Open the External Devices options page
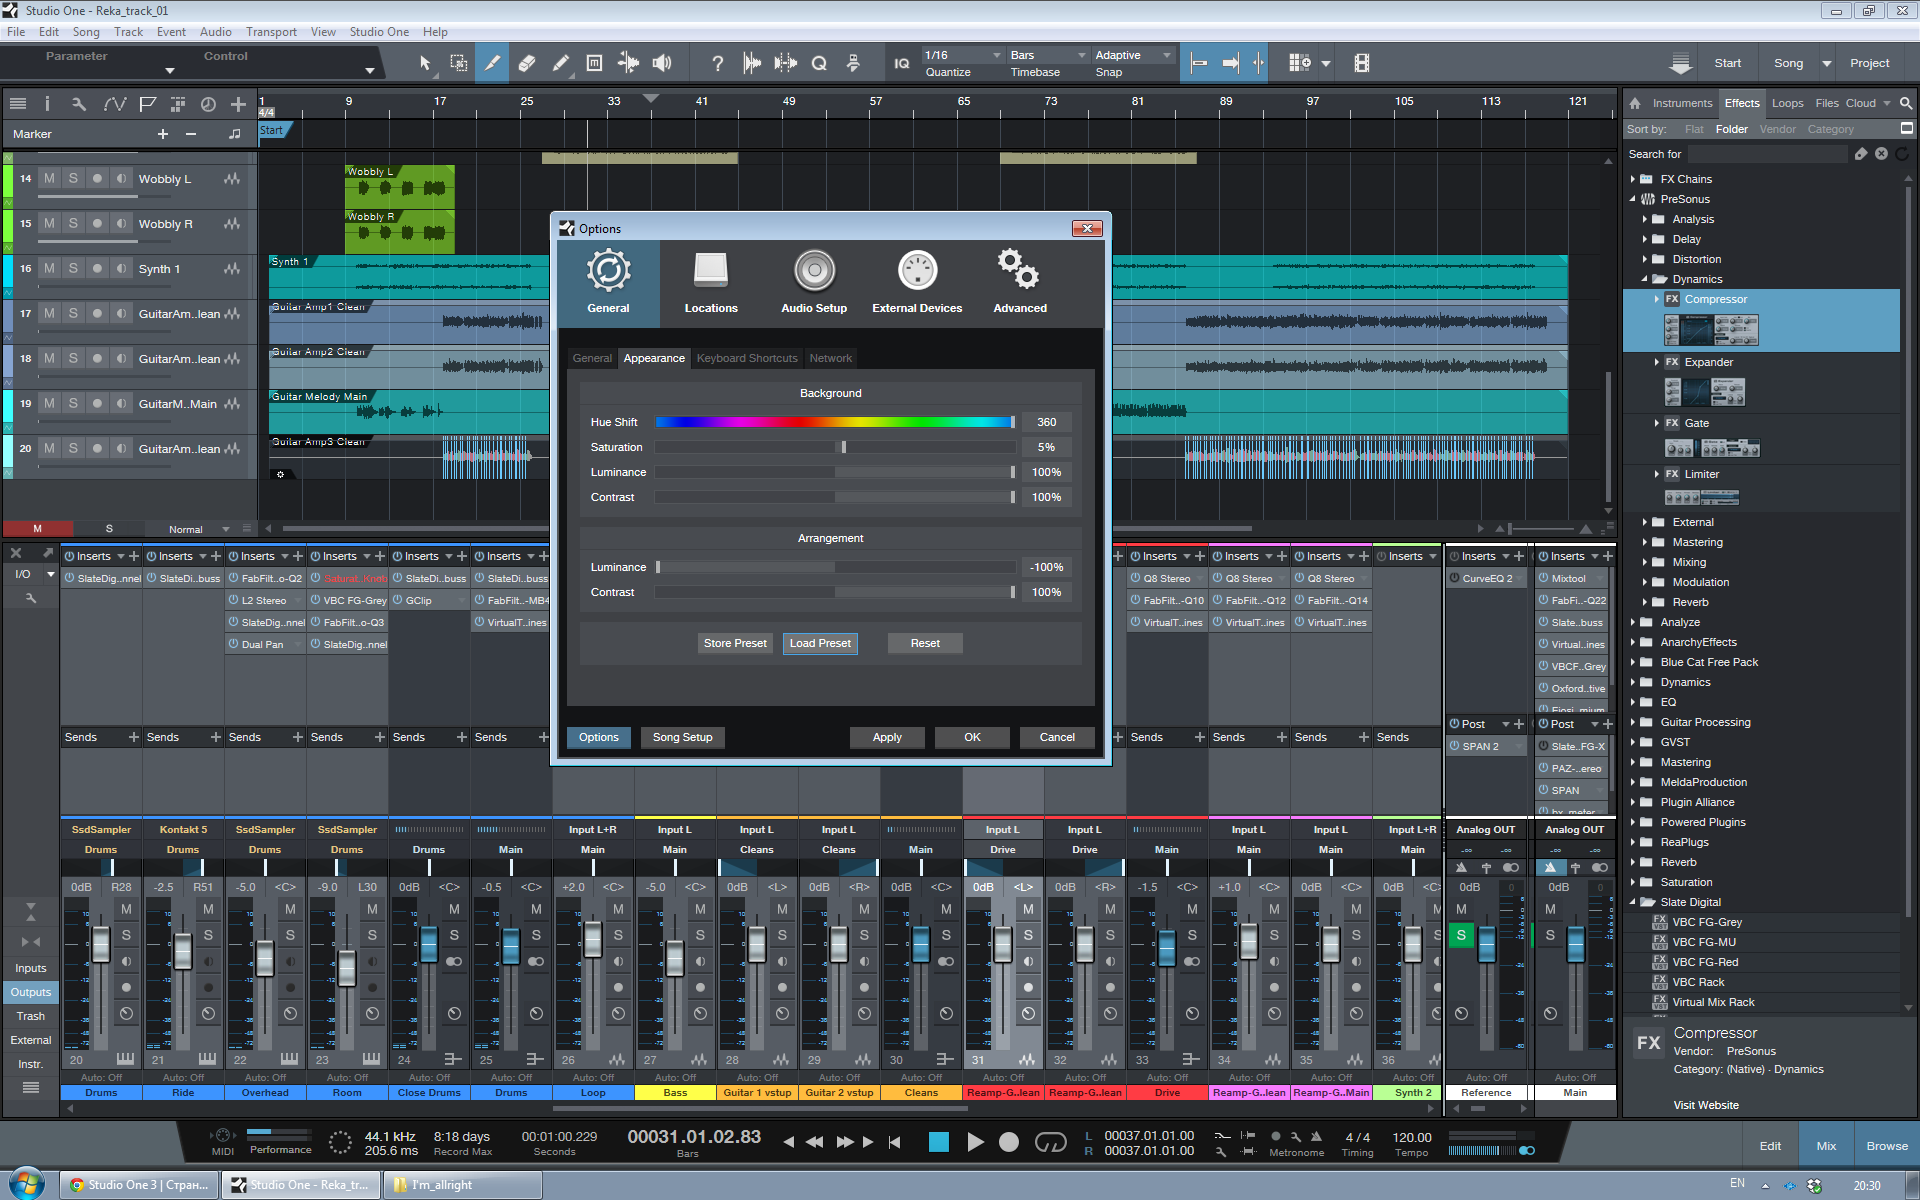Viewport: 1920px width, 1200px height. coord(917,283)
